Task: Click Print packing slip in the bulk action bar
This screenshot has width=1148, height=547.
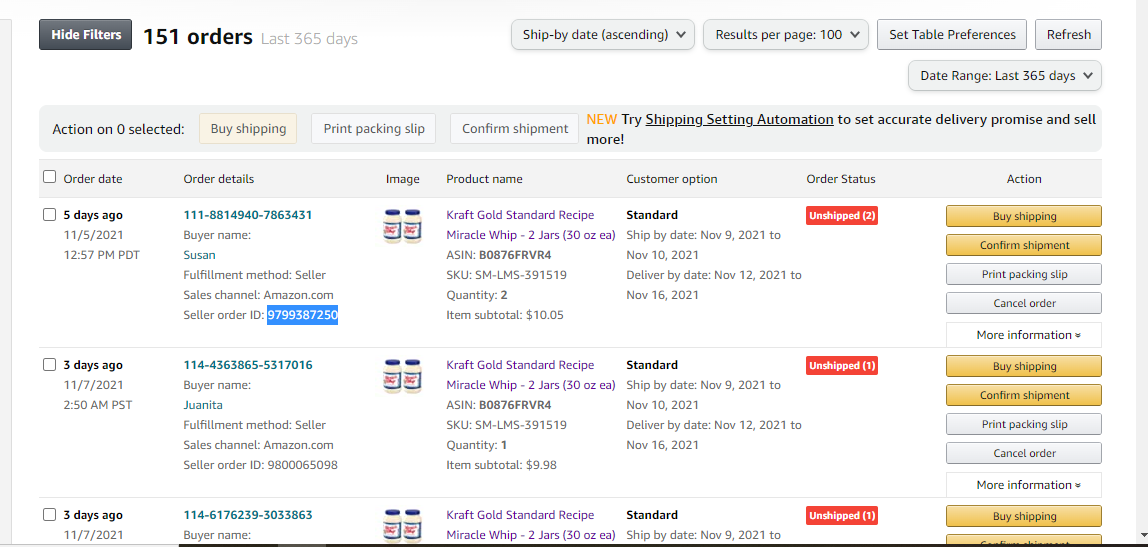Action: (x=373, y=129)
